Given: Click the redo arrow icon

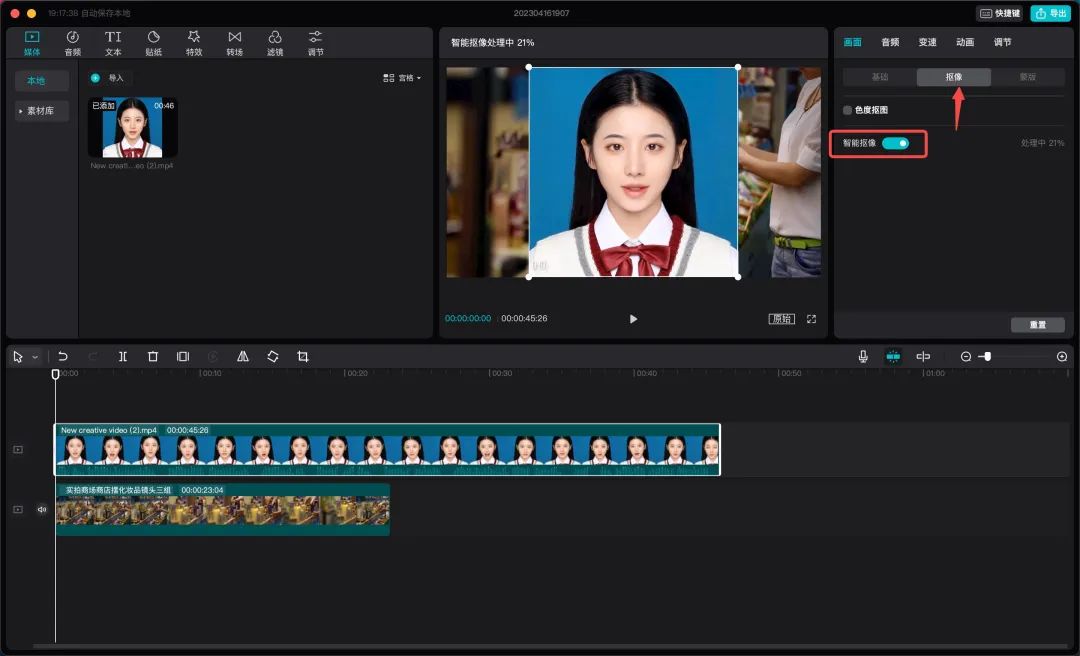Looking at the screenshot, I should 93,356.
